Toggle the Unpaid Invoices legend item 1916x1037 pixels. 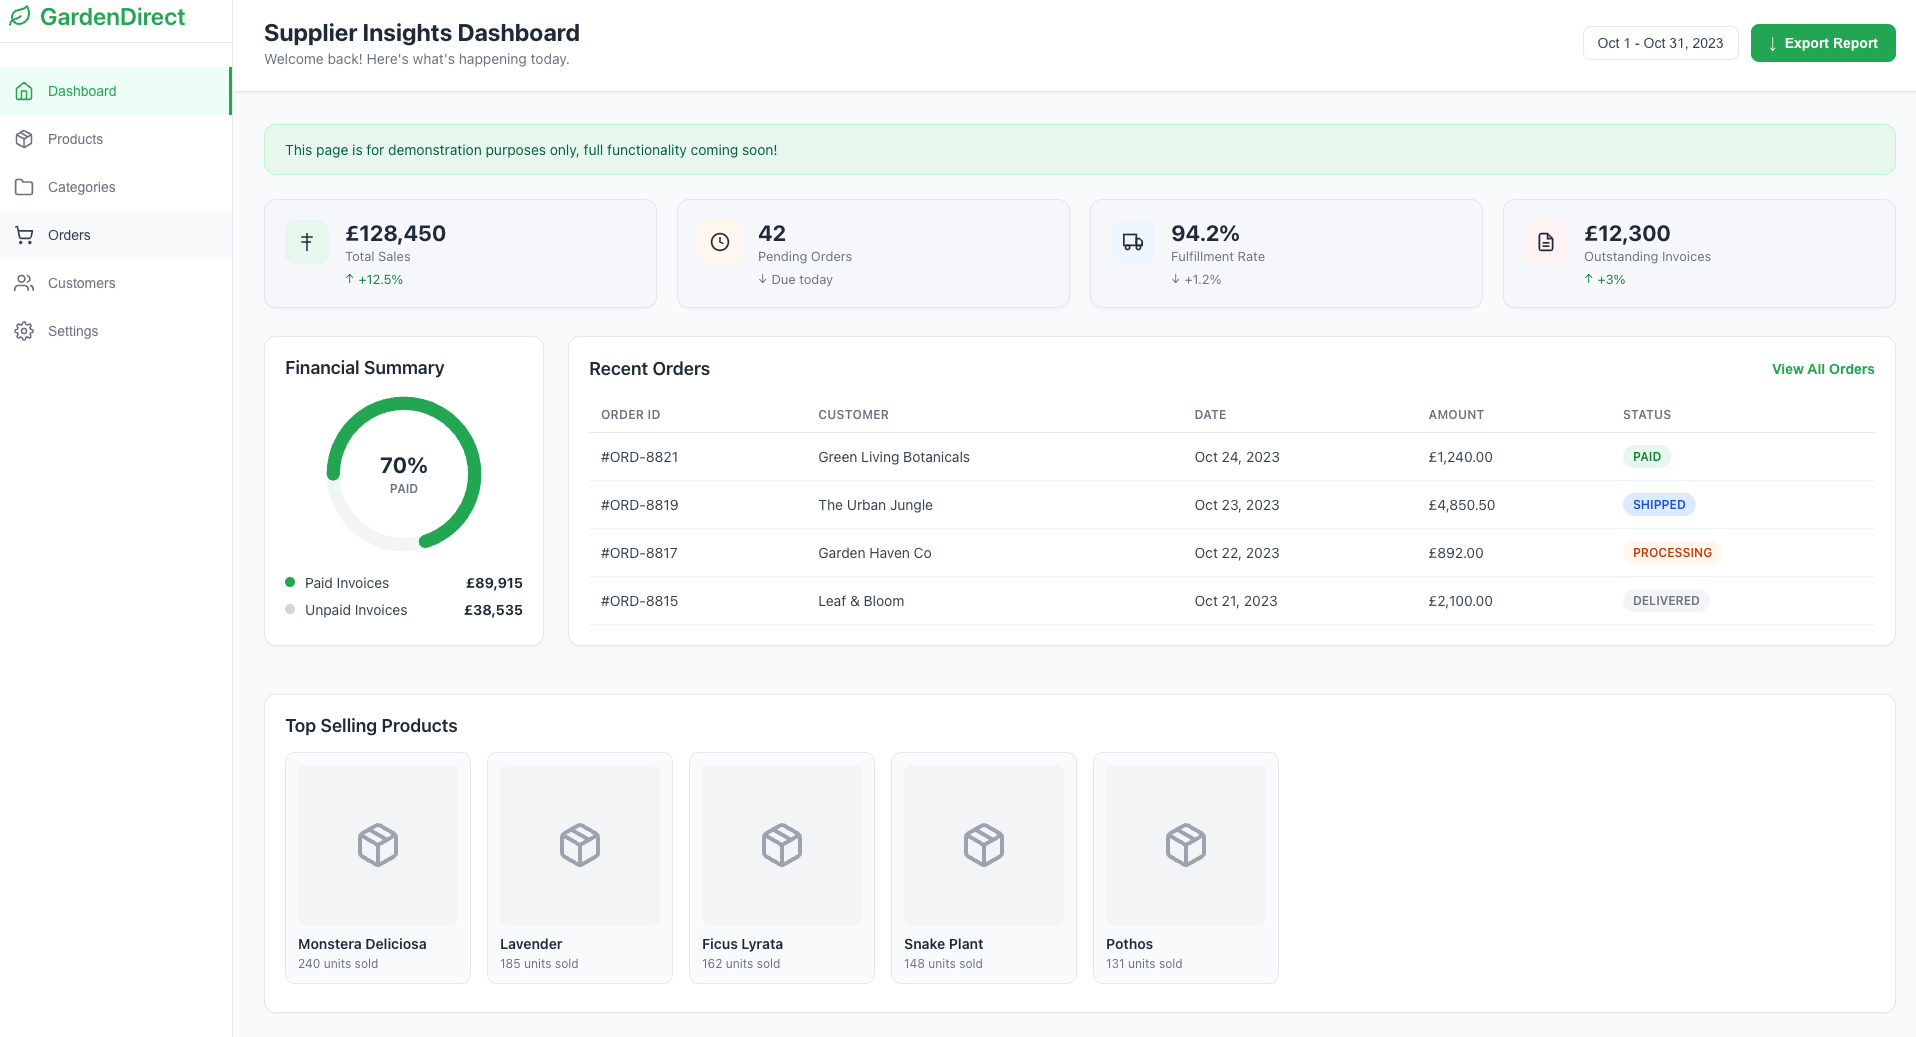pos(355,609)
